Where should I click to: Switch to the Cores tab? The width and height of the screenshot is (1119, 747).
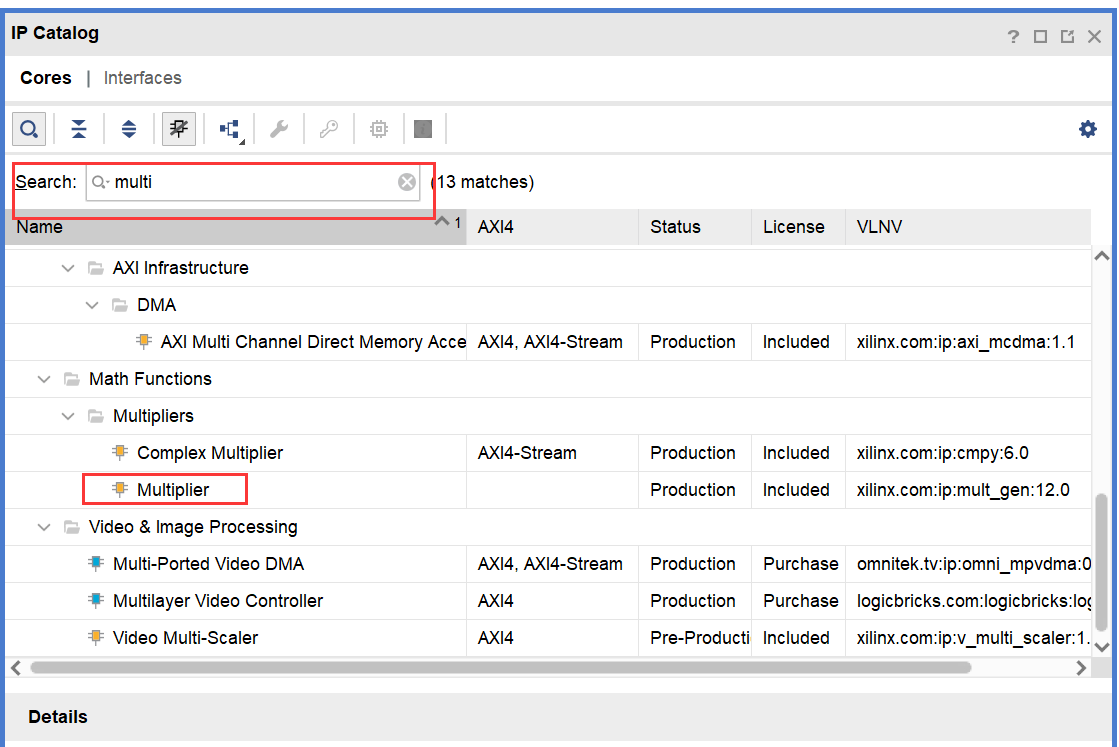click(x=46, y=78)
